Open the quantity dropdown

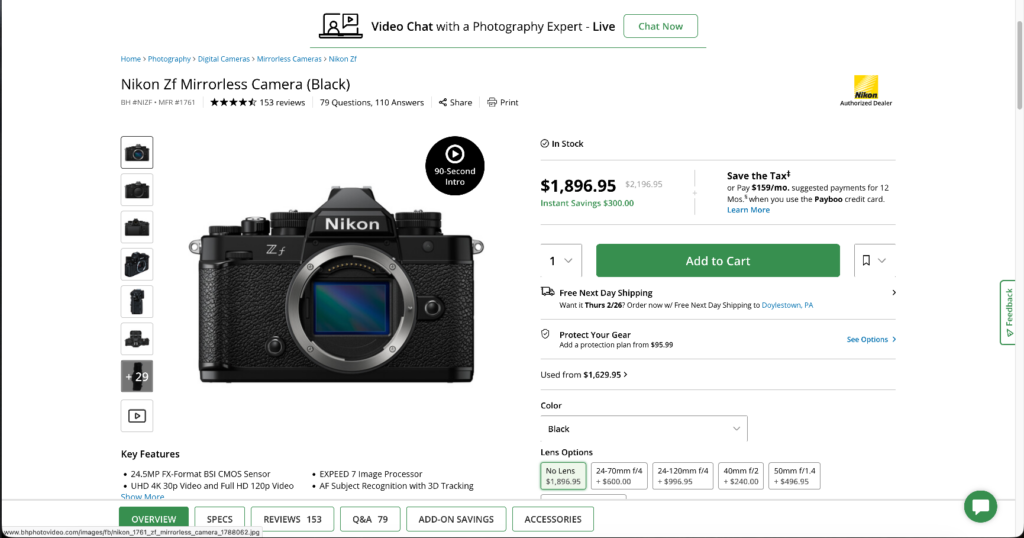pyautogui.click(x=560, y=261)
